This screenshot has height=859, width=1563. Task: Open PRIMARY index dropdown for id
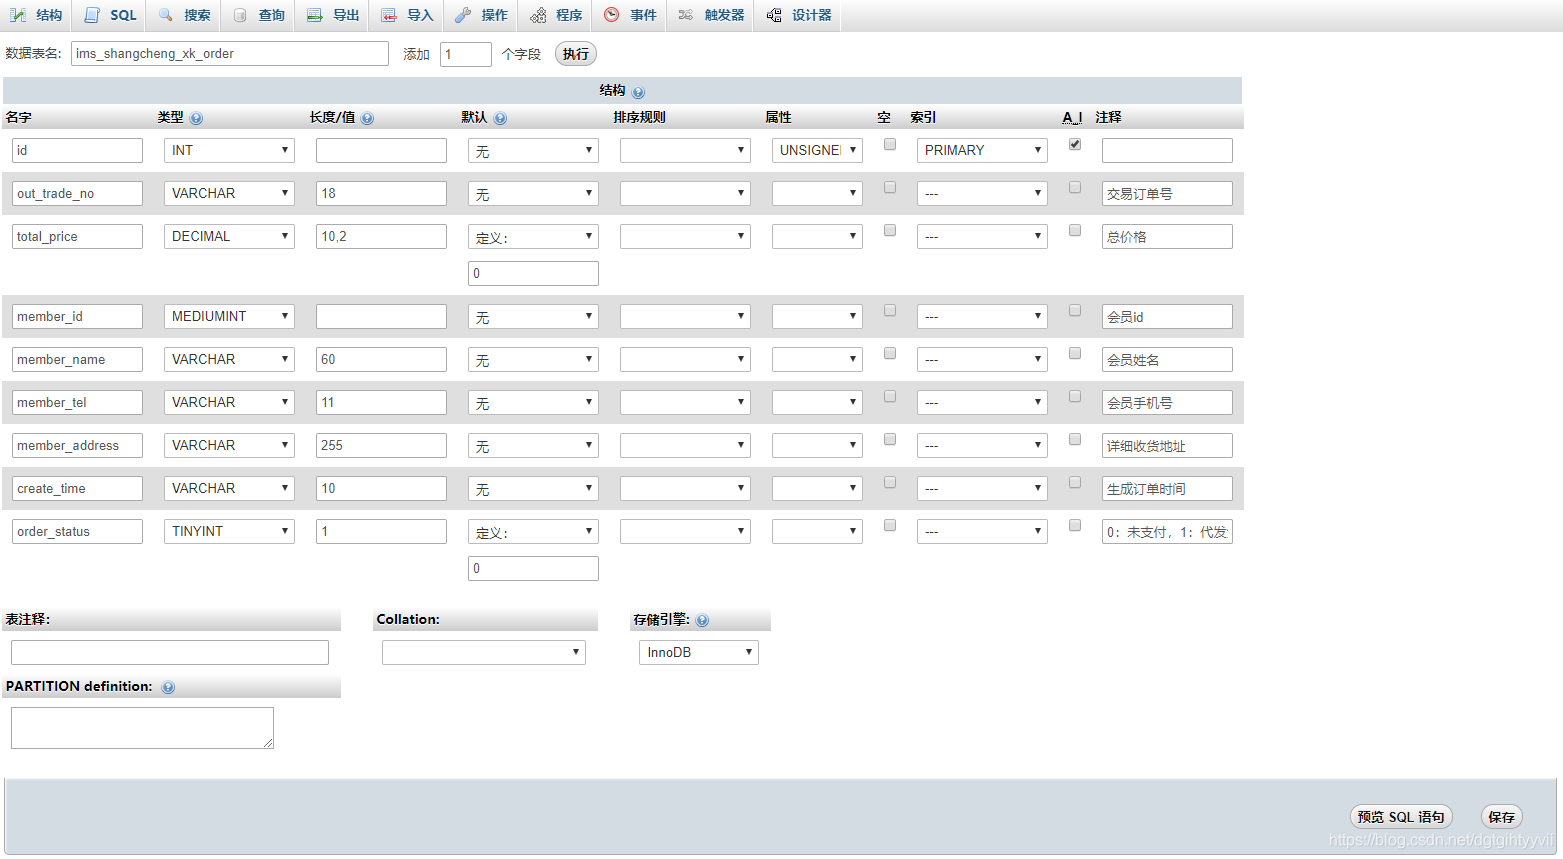pyautogui.click(x=982, y=150)
